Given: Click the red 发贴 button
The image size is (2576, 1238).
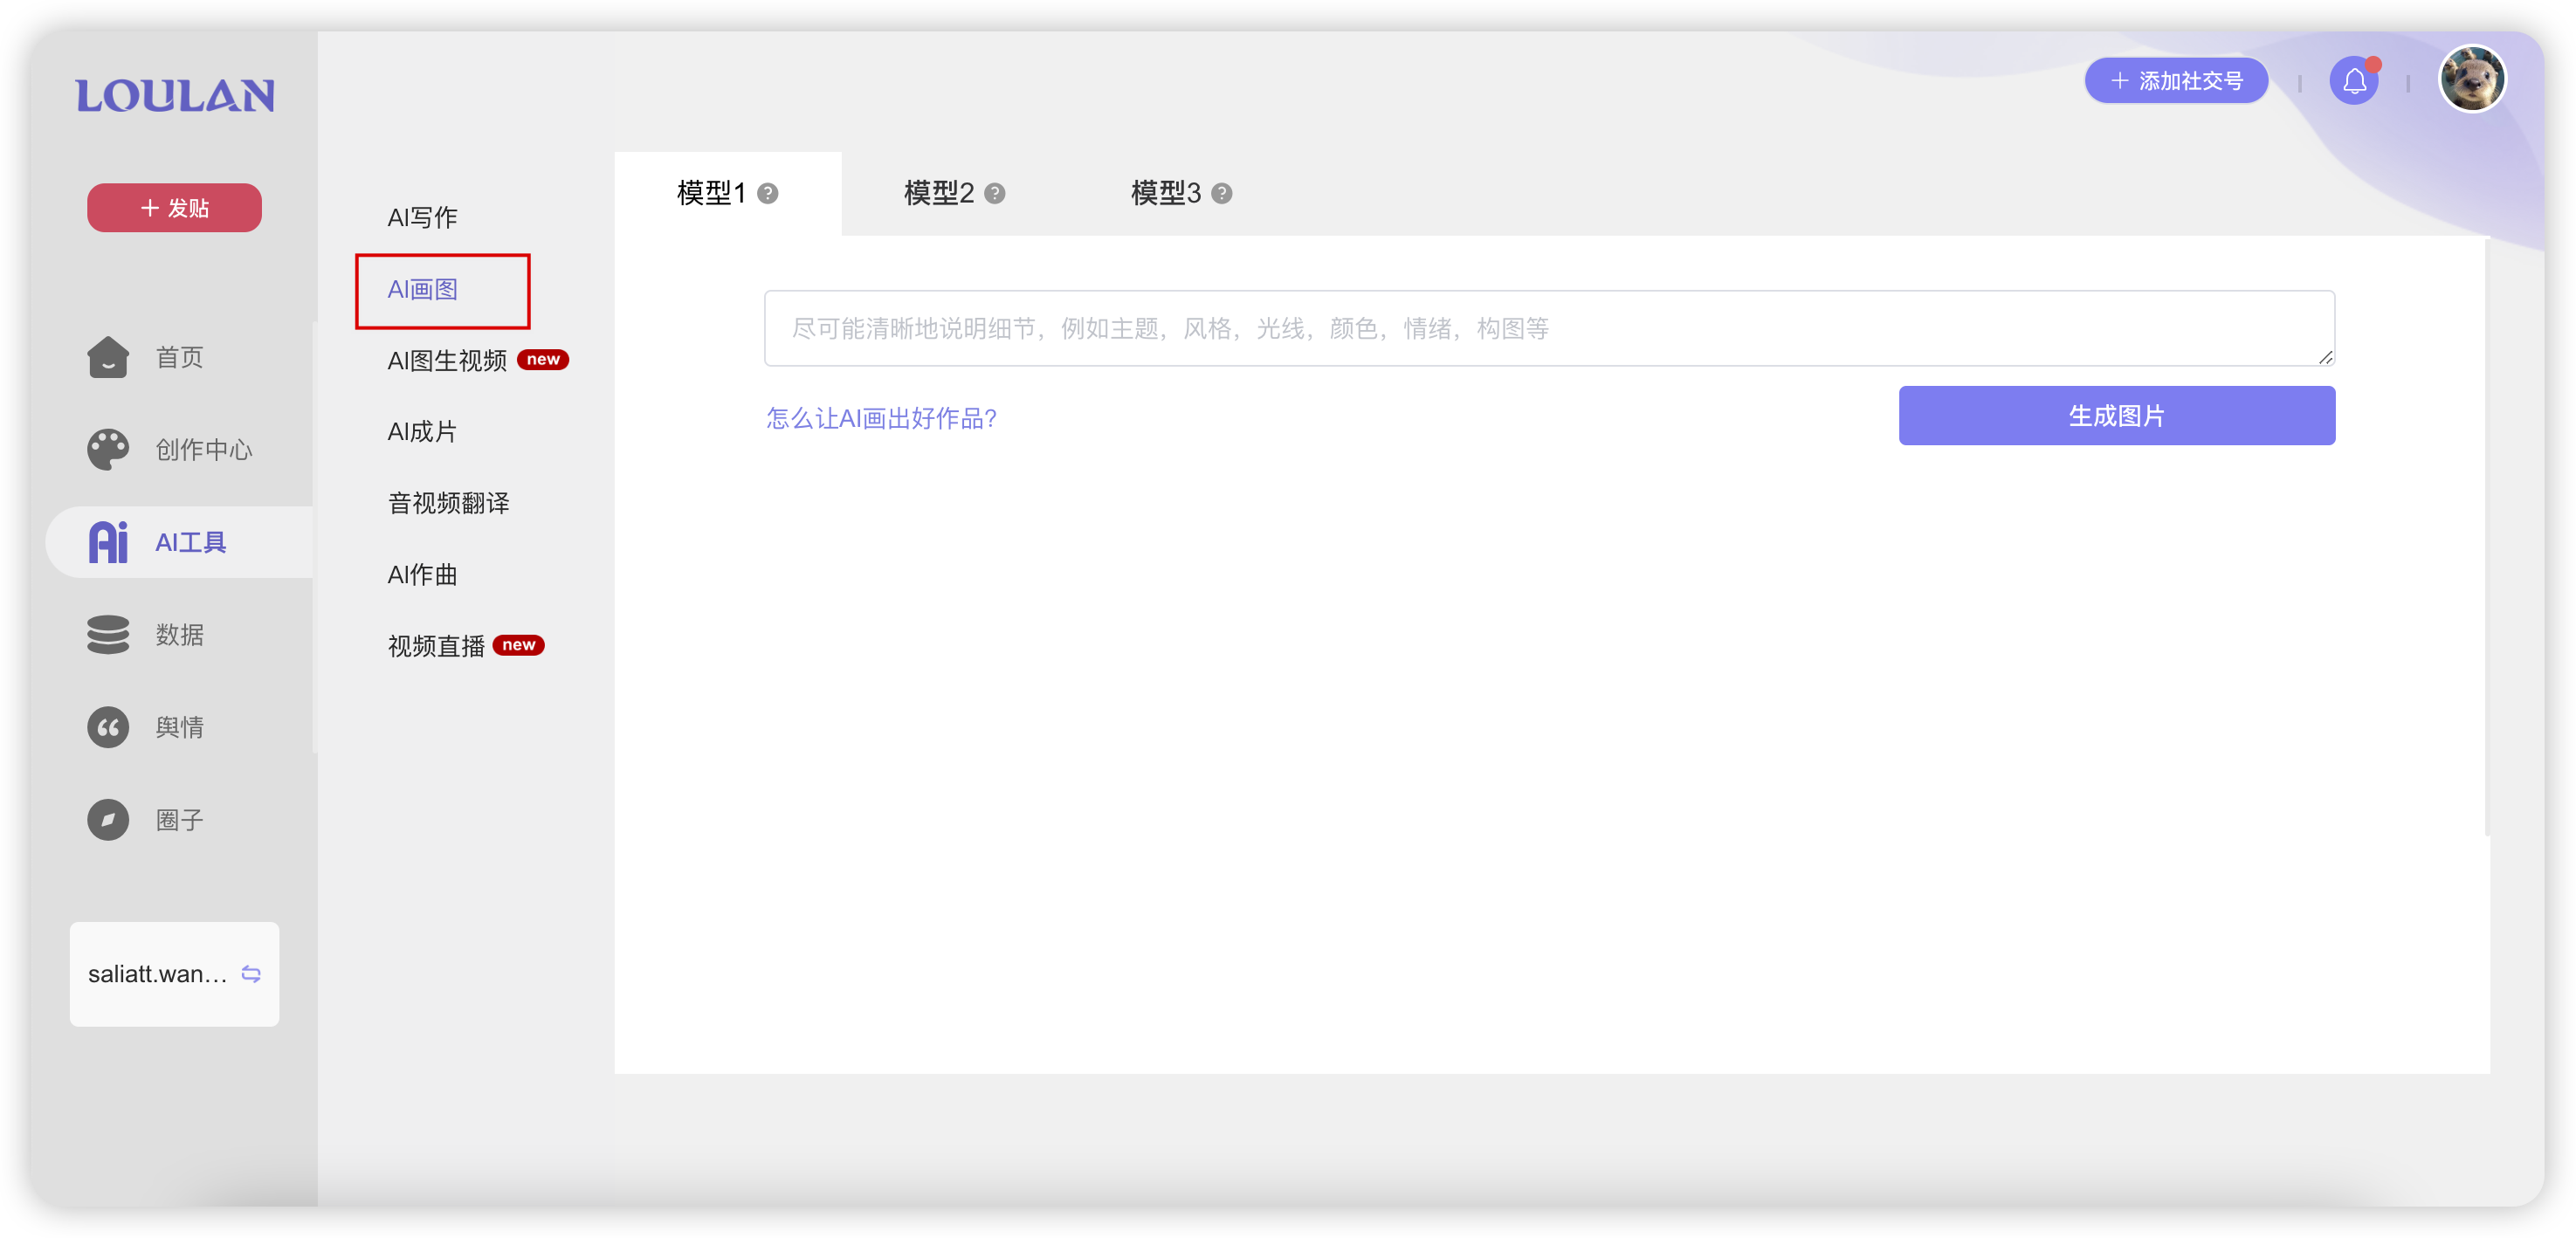Looking at the screenshot, I should [174, 207].
